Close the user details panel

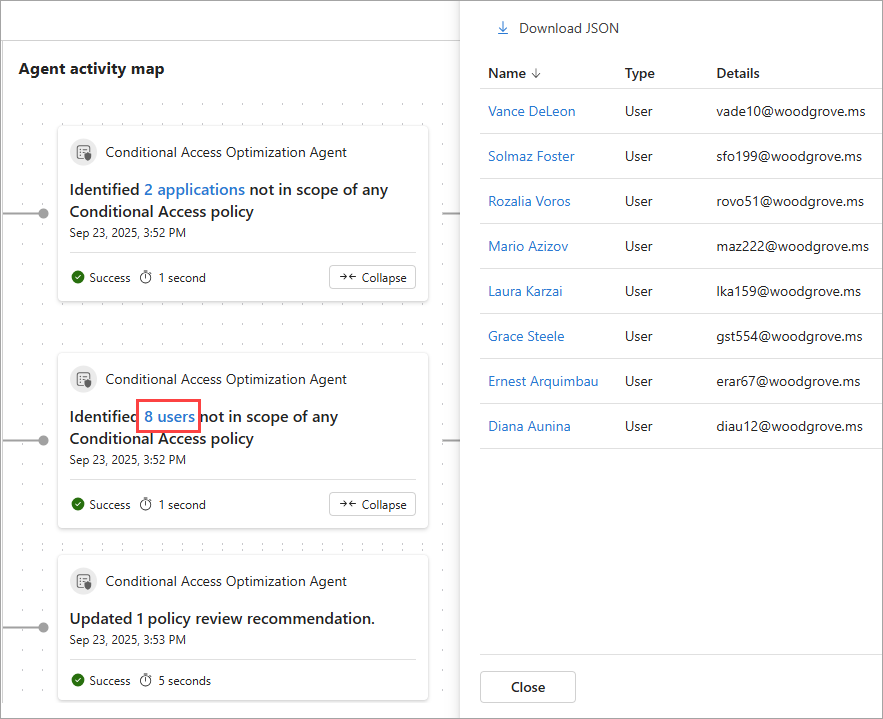click(527, 687)
